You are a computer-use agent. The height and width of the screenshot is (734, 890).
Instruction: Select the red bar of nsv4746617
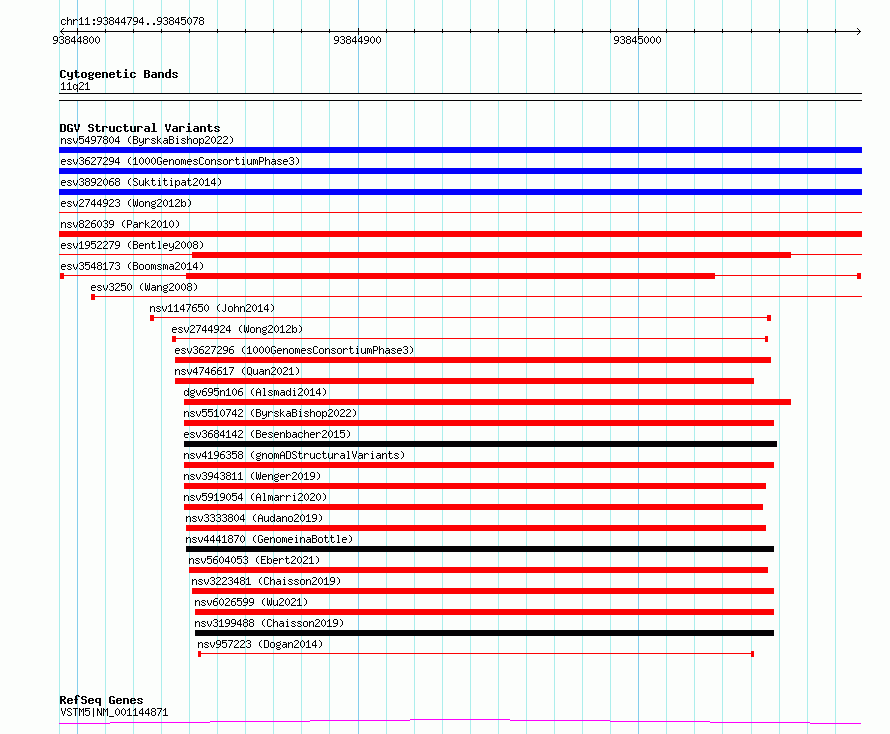[x=464, y=381]
